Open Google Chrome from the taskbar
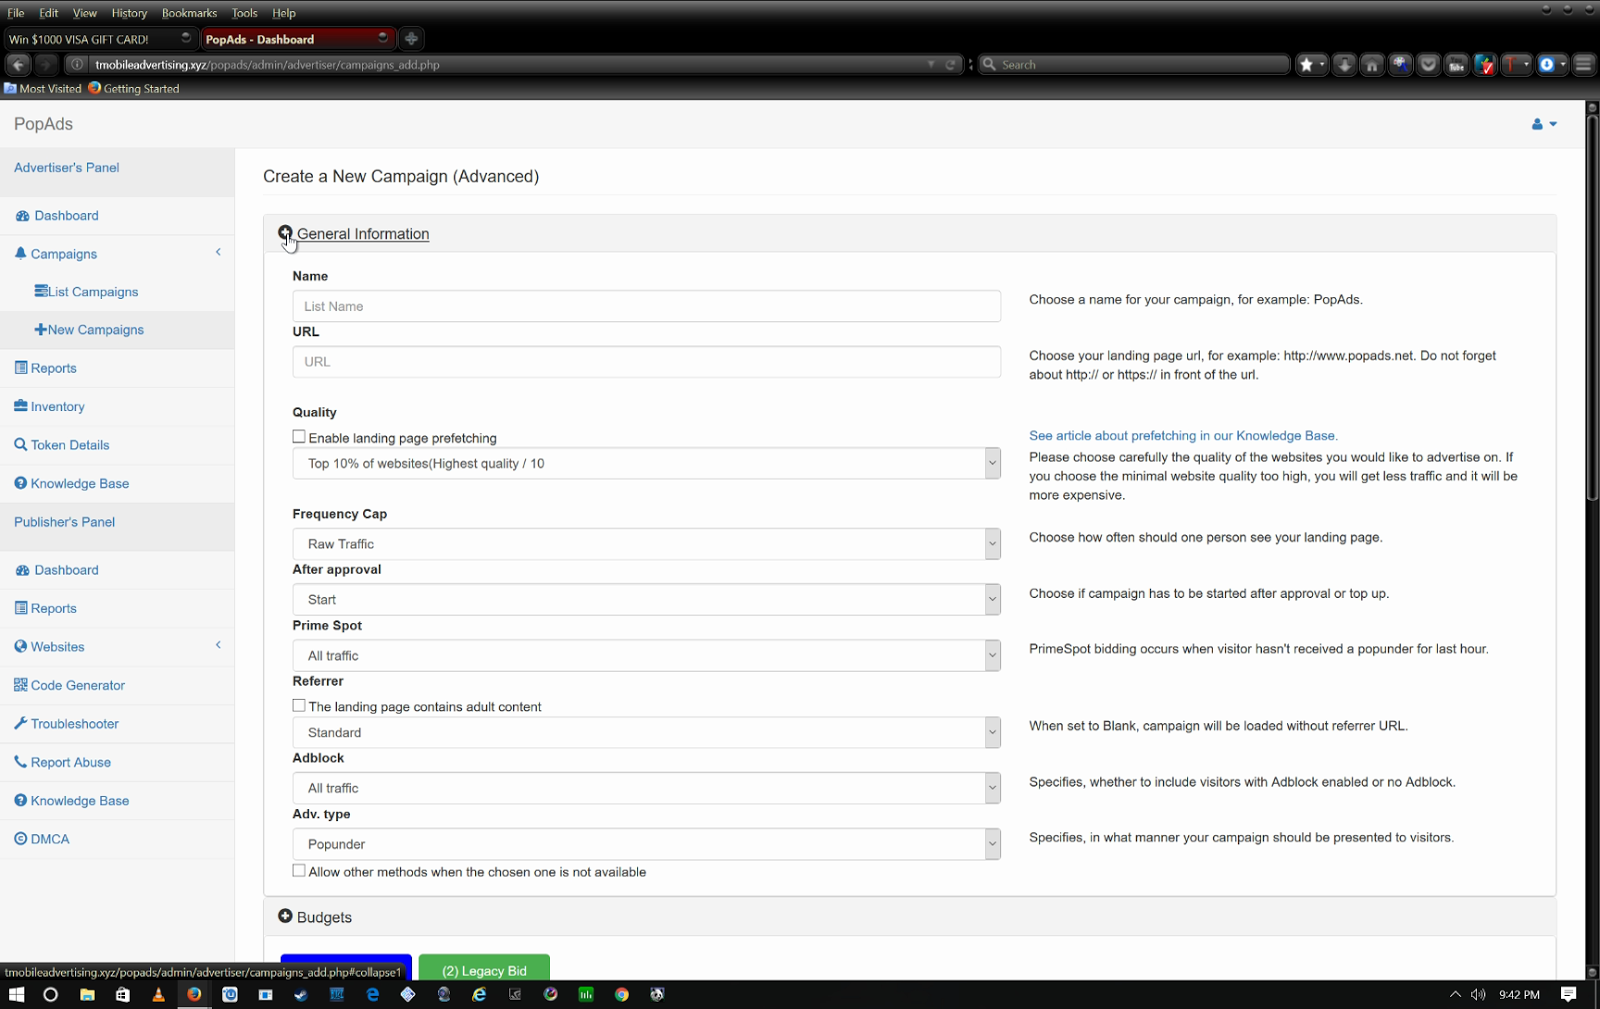1600x1009 pixels. (622, 994)
